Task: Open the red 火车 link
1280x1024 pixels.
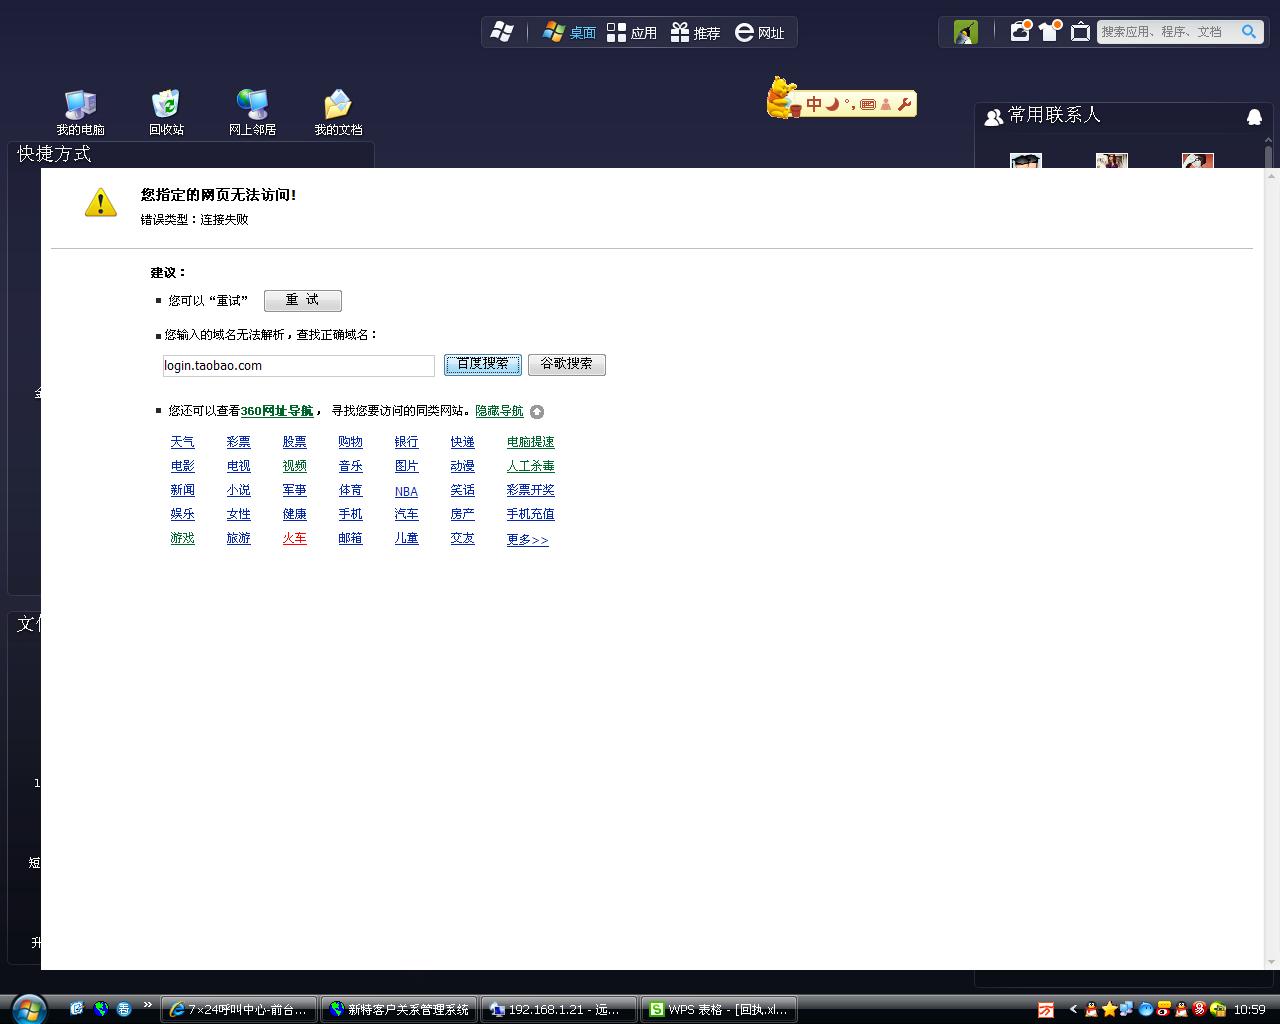Action: tap(295, 538)
